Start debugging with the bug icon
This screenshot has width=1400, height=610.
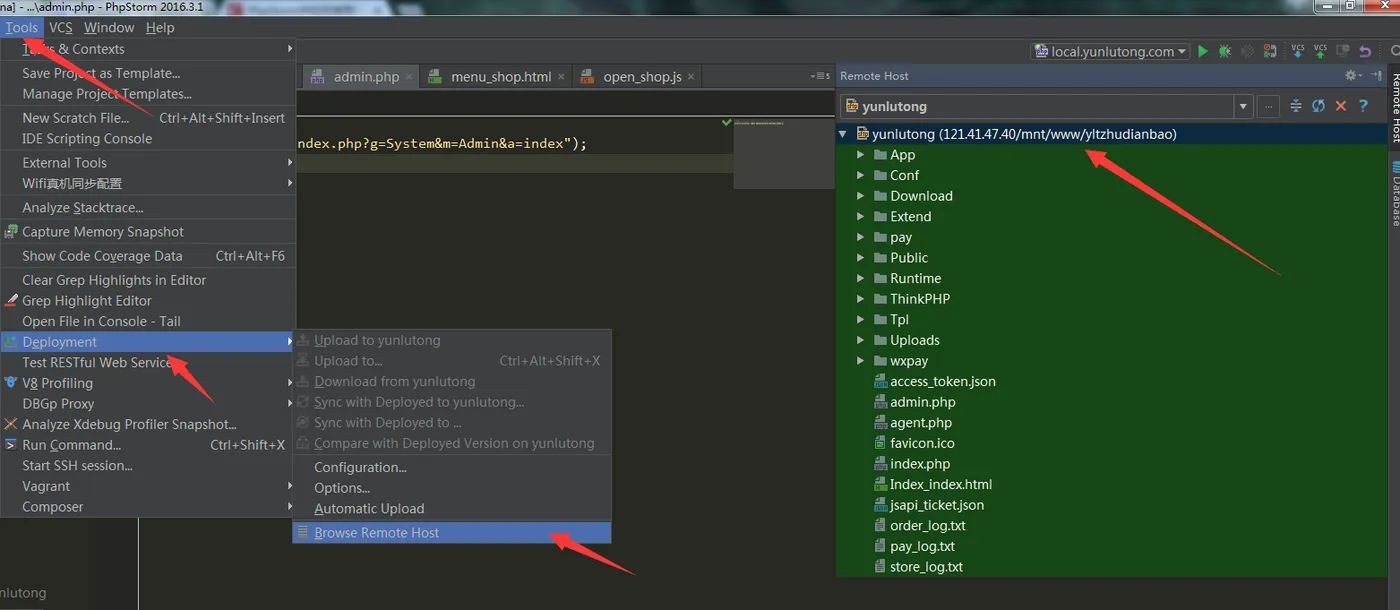[1224, 51]
